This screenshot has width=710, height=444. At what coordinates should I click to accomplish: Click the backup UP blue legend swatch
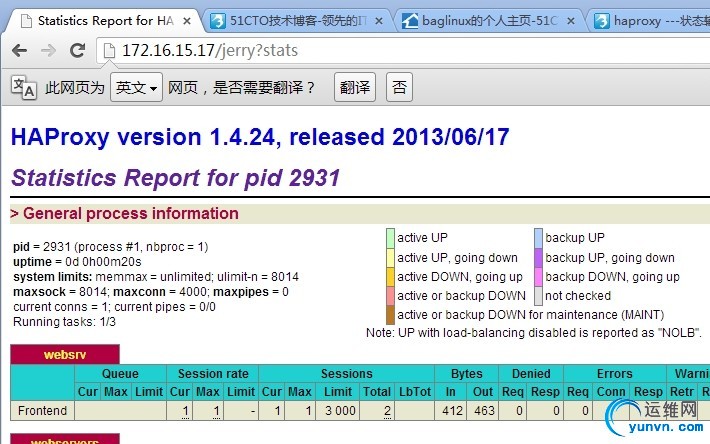tap(538, 238)
